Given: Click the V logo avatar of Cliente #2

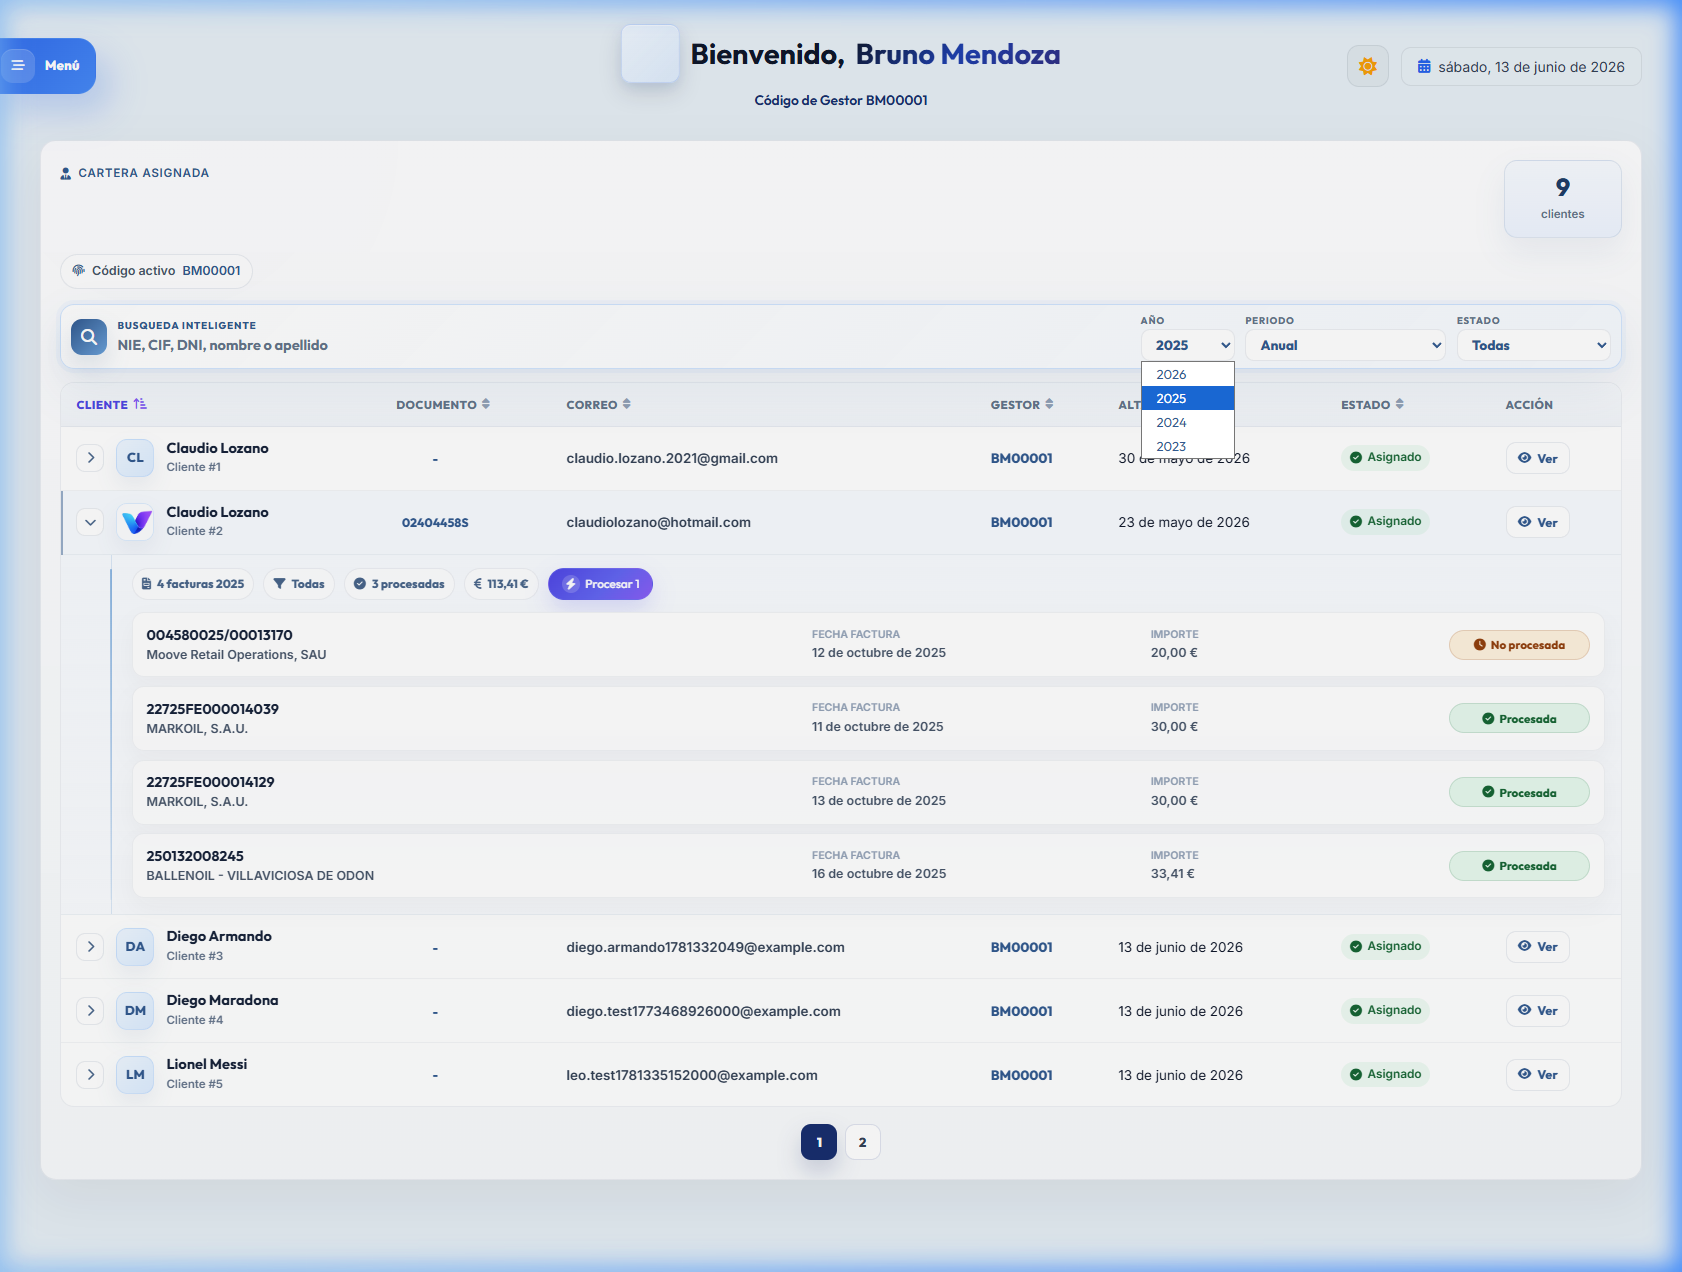Looking at the screenshot, I should pos(135,522).
